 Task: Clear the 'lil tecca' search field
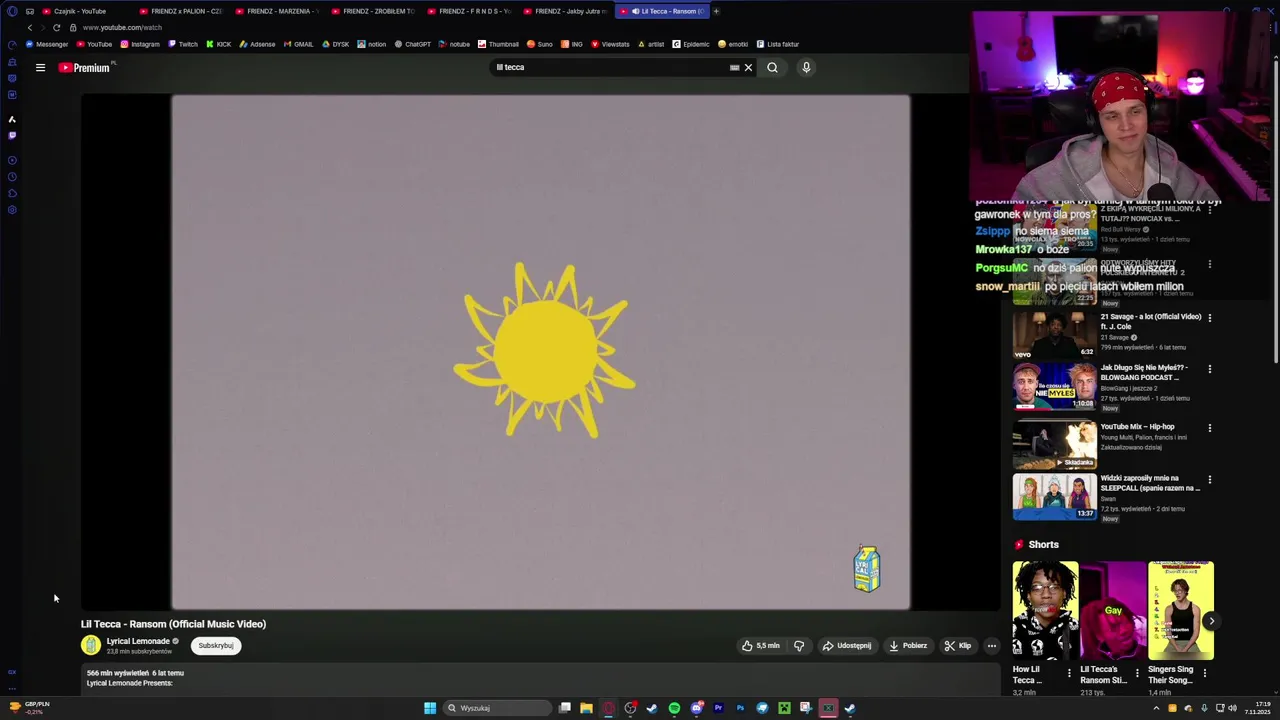click(748, 68)
